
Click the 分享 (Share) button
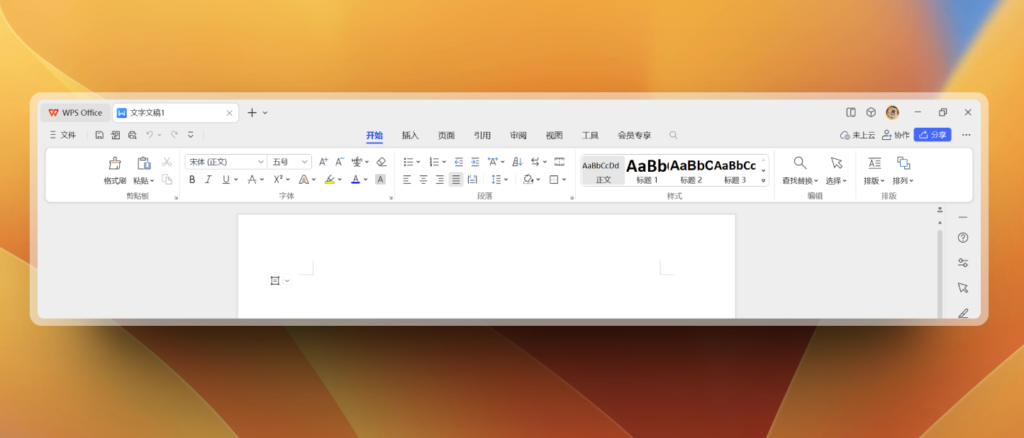(x=932, y=135)
